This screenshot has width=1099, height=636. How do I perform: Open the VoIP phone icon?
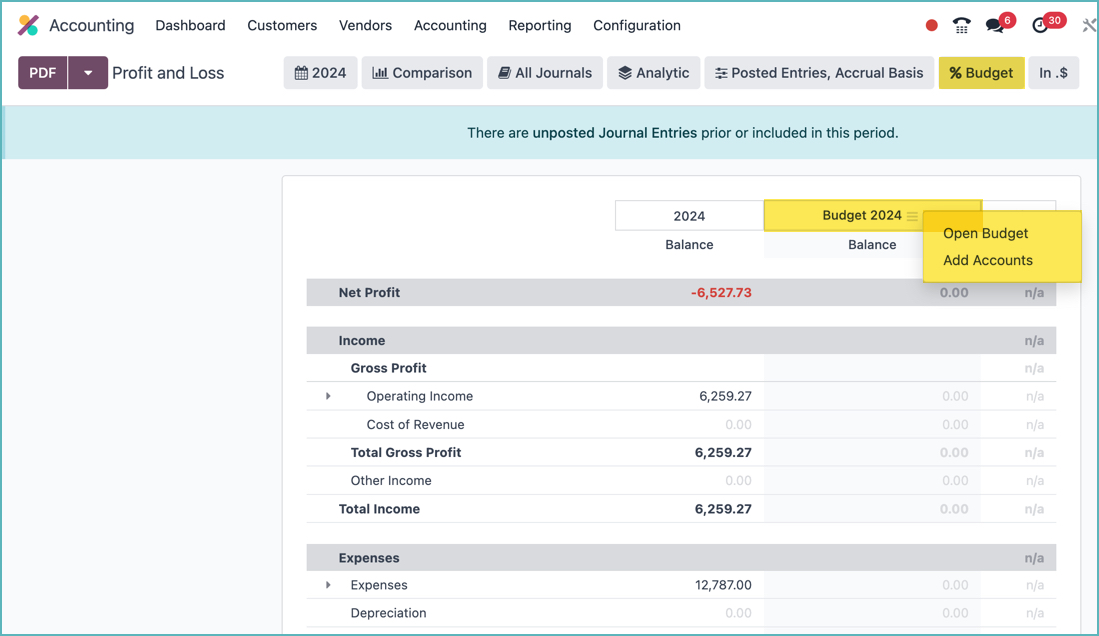tap(961, 26)
